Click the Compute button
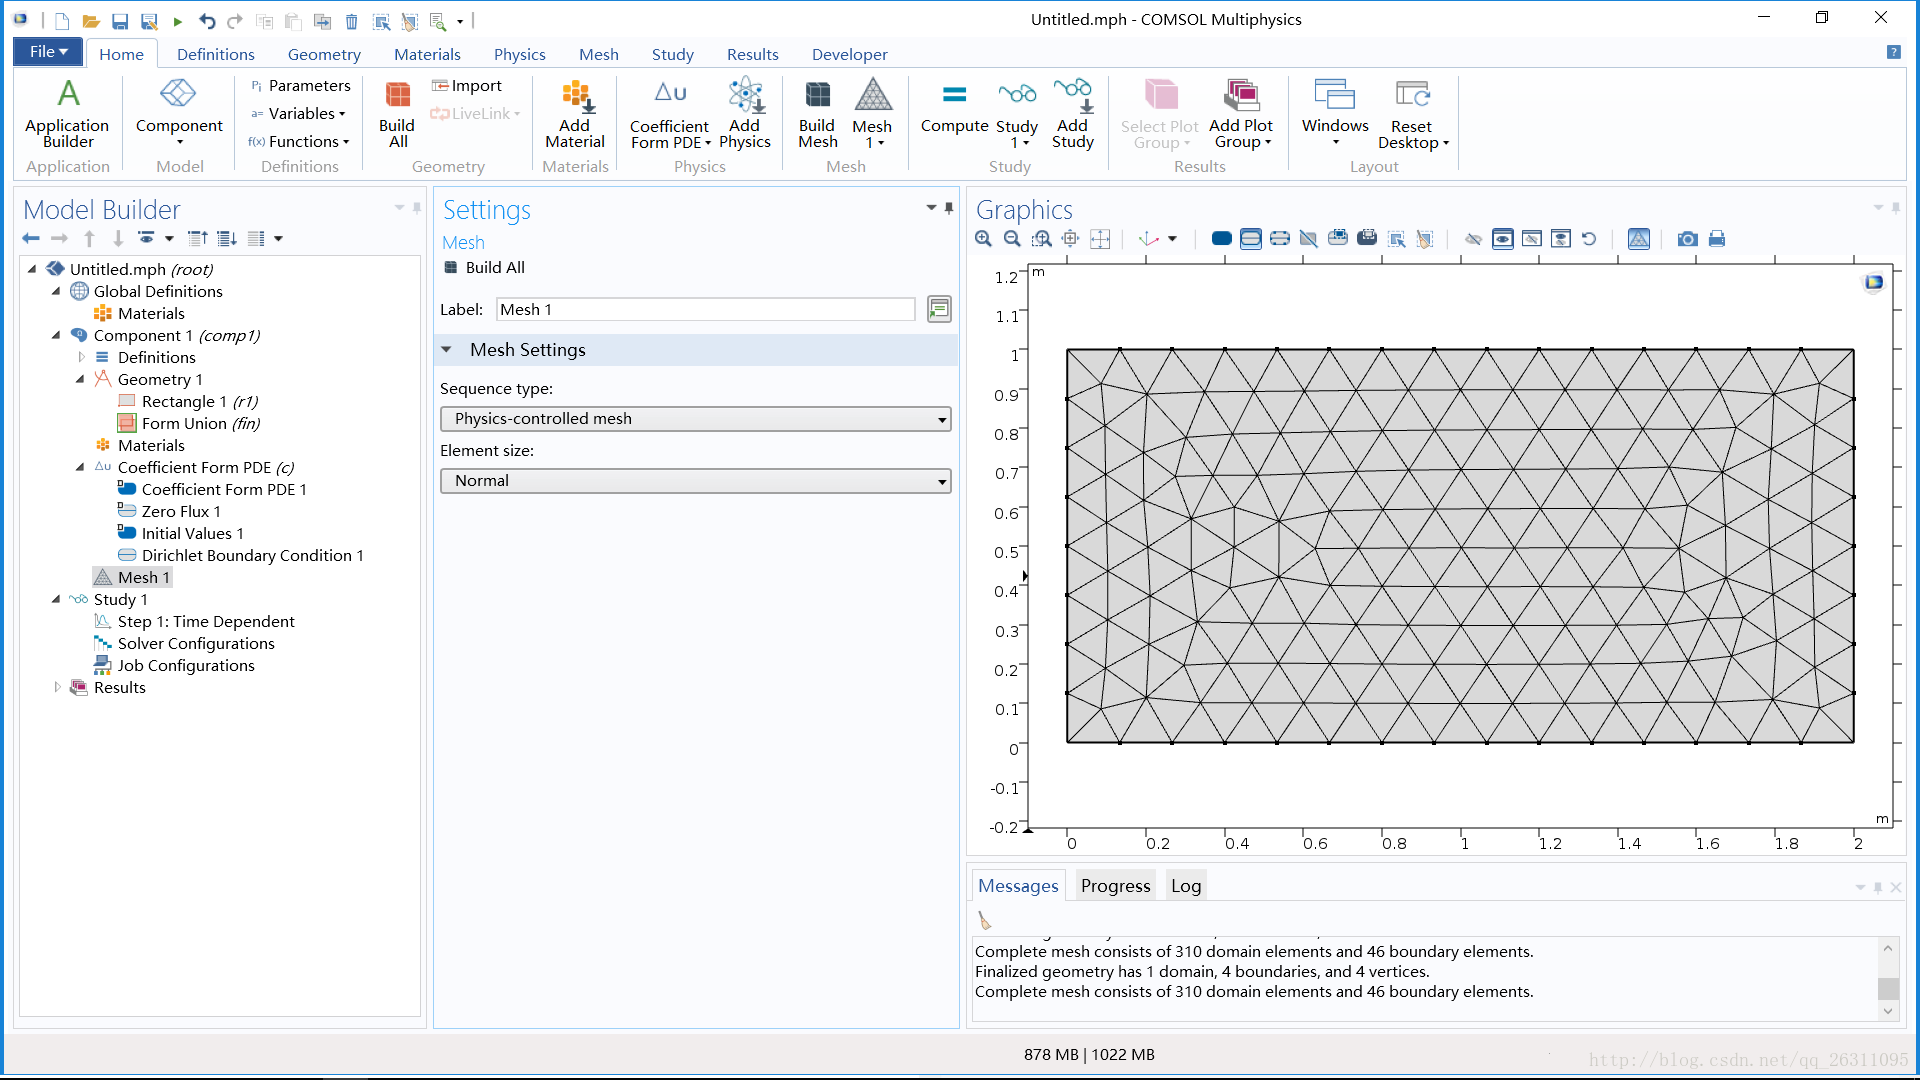 [x=954, y=108]
